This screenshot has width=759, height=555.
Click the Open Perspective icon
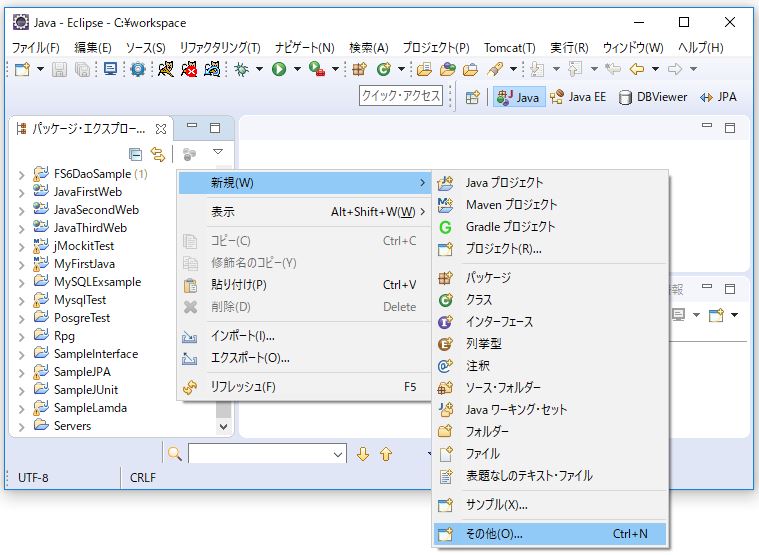coord(472,97)
